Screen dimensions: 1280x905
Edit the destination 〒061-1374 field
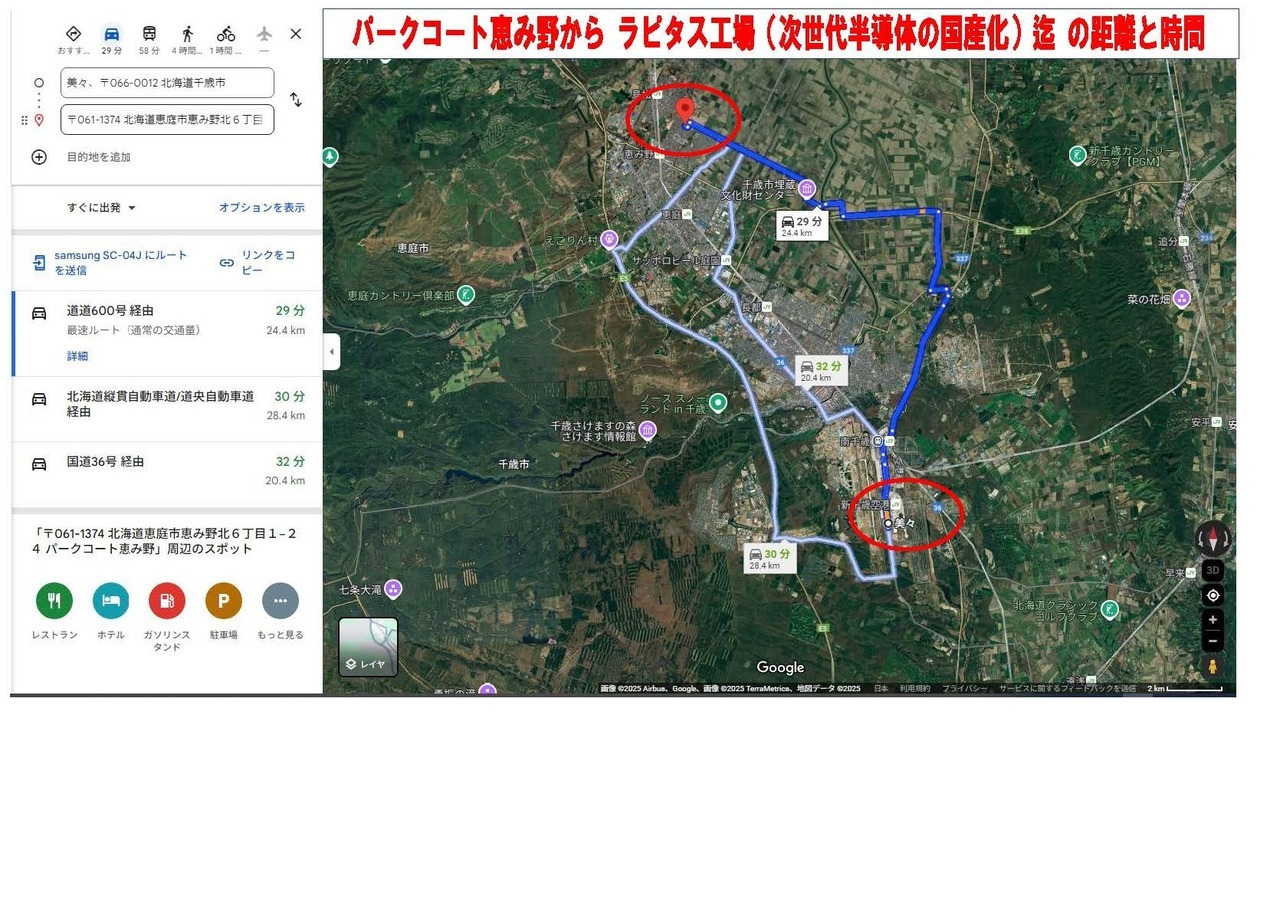coord(167,119)
